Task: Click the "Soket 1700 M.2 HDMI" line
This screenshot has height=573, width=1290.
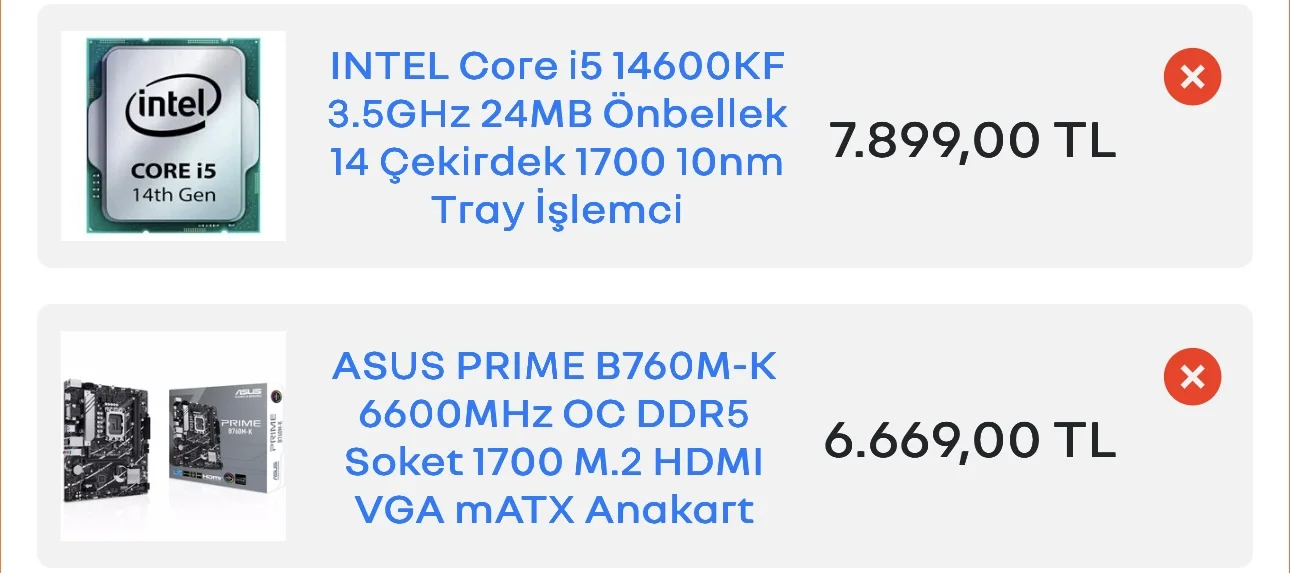Action: (x=554, y=463)
